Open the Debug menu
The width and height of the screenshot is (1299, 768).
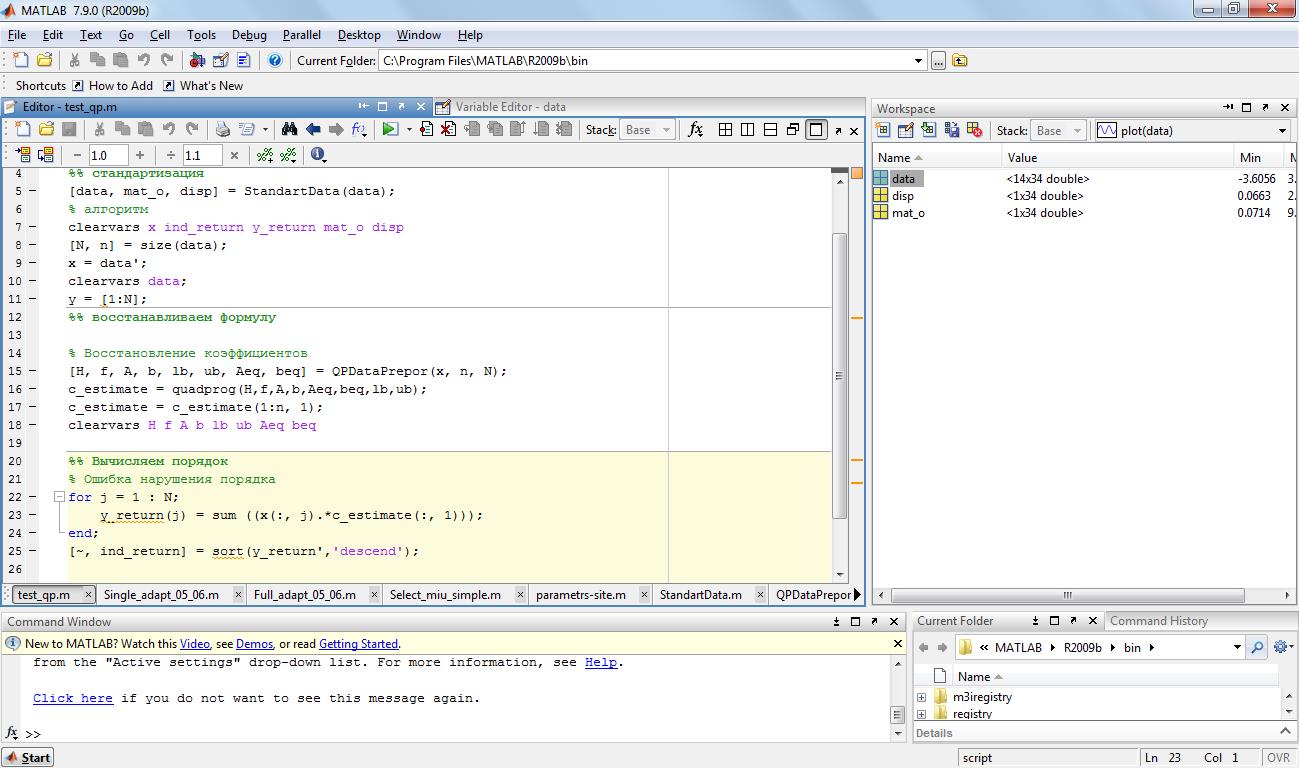click(x=249, y=35)
